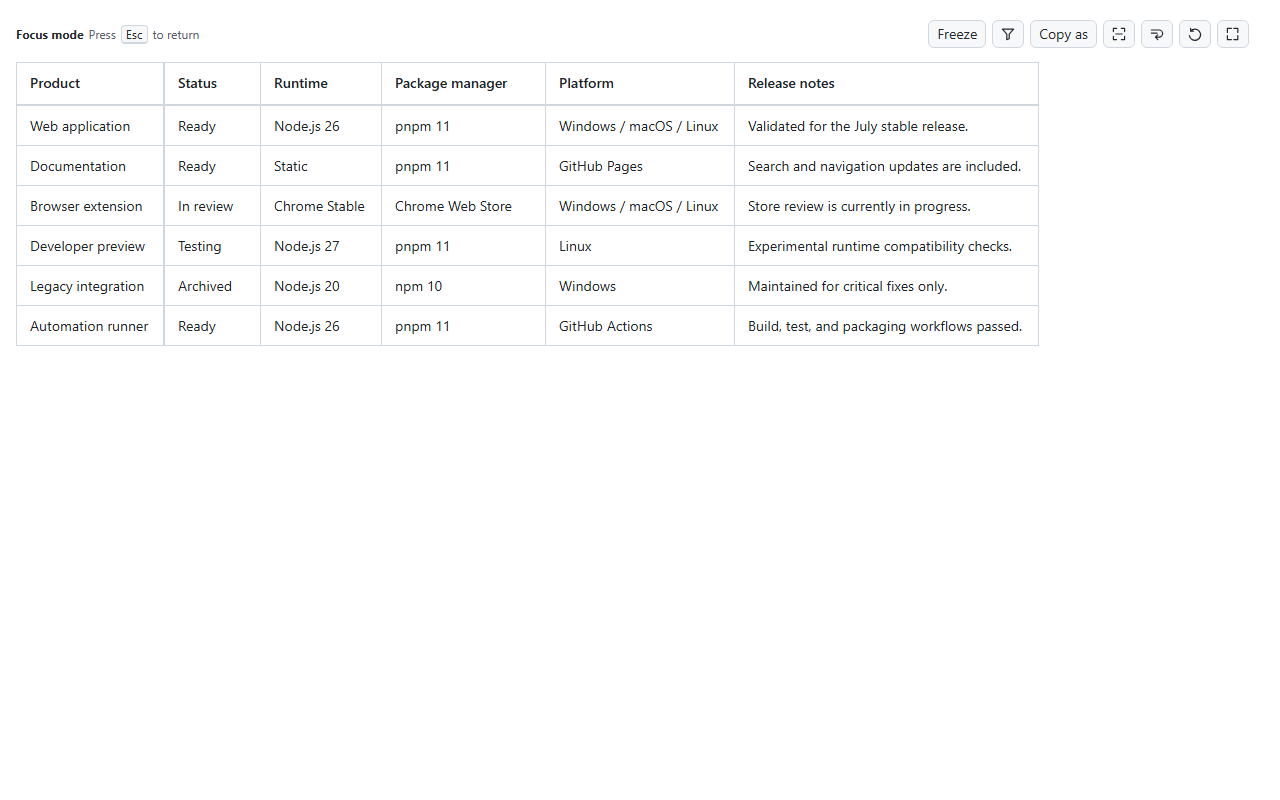Select the GitHub Actions cell

coord(640,326)
